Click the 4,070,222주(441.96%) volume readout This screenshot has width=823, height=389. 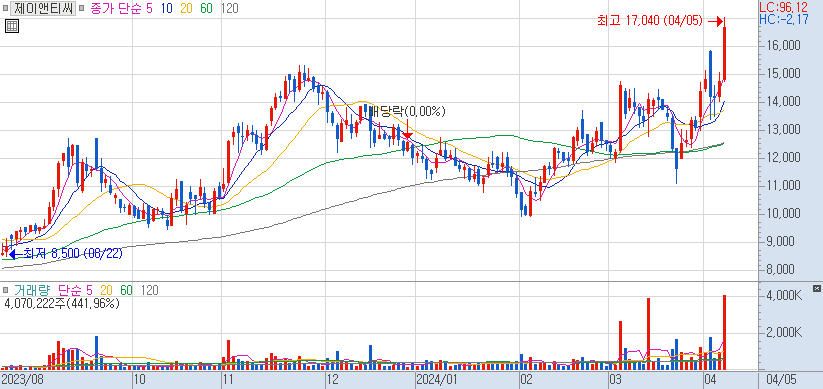tap(62, 303)
